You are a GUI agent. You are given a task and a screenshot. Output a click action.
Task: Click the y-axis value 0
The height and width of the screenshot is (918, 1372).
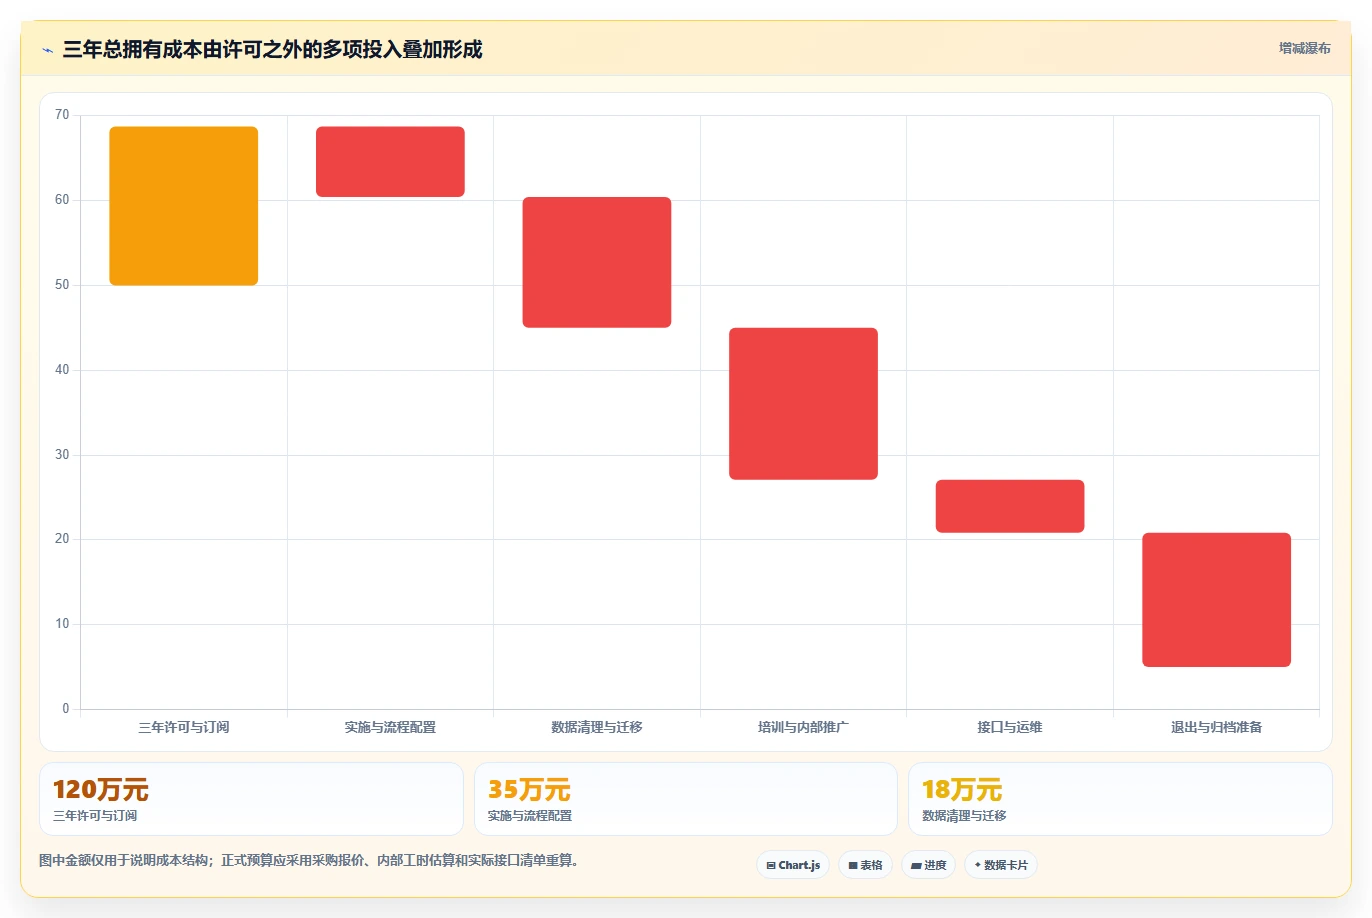(66, 709)
